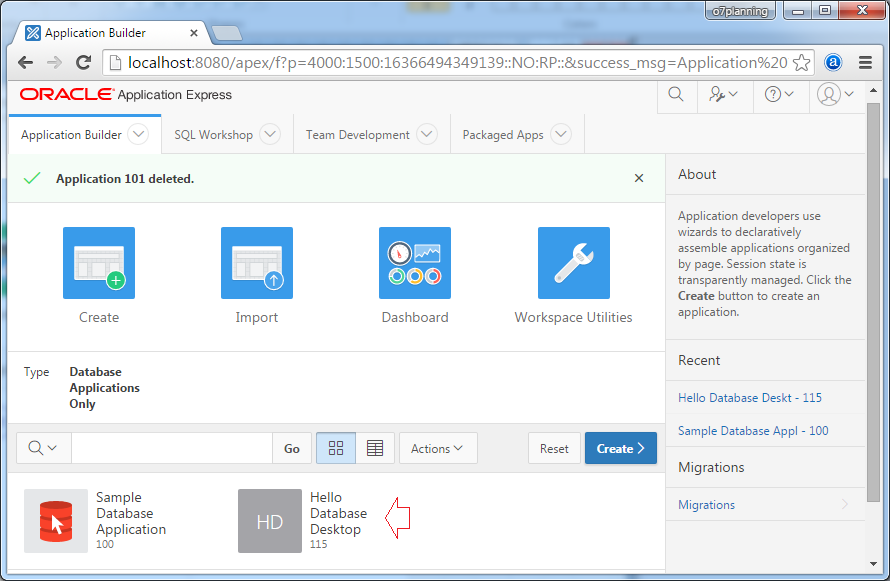Expand the SQL Workshop dropdown arrow
This screenshot has width=890, height=581.
tap(270, 134)
